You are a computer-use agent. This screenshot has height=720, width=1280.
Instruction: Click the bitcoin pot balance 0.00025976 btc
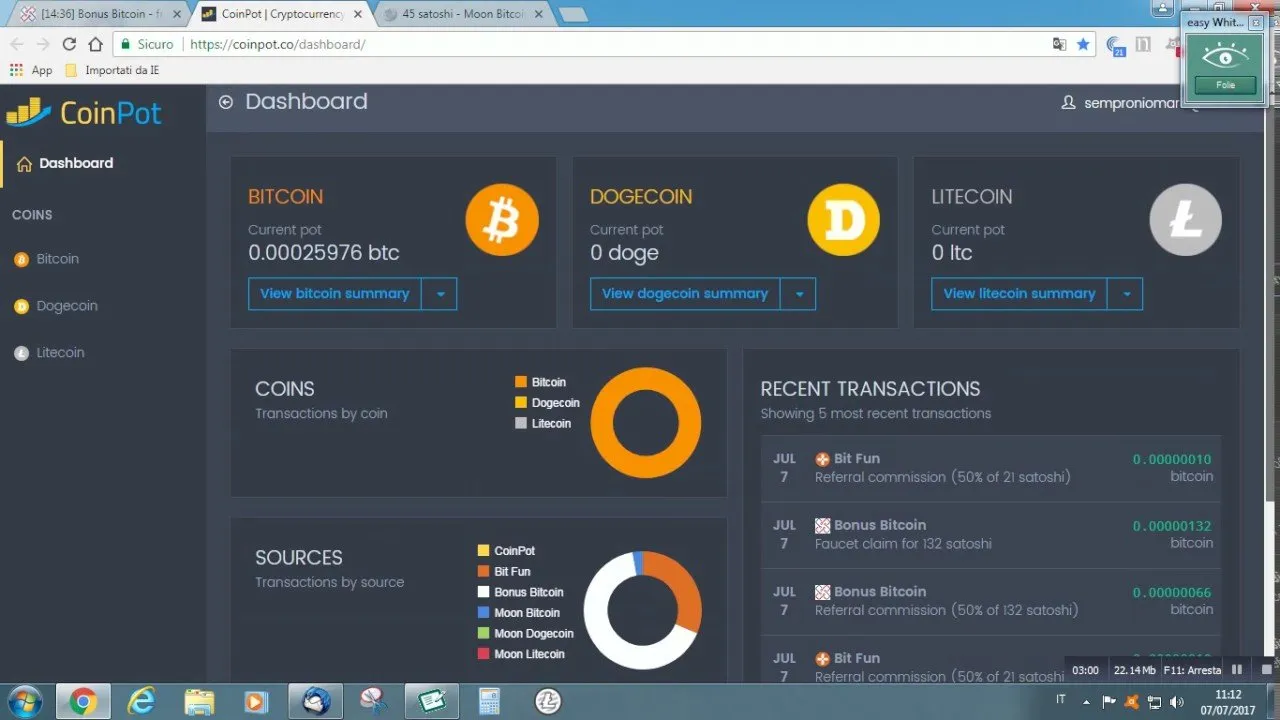324,253
